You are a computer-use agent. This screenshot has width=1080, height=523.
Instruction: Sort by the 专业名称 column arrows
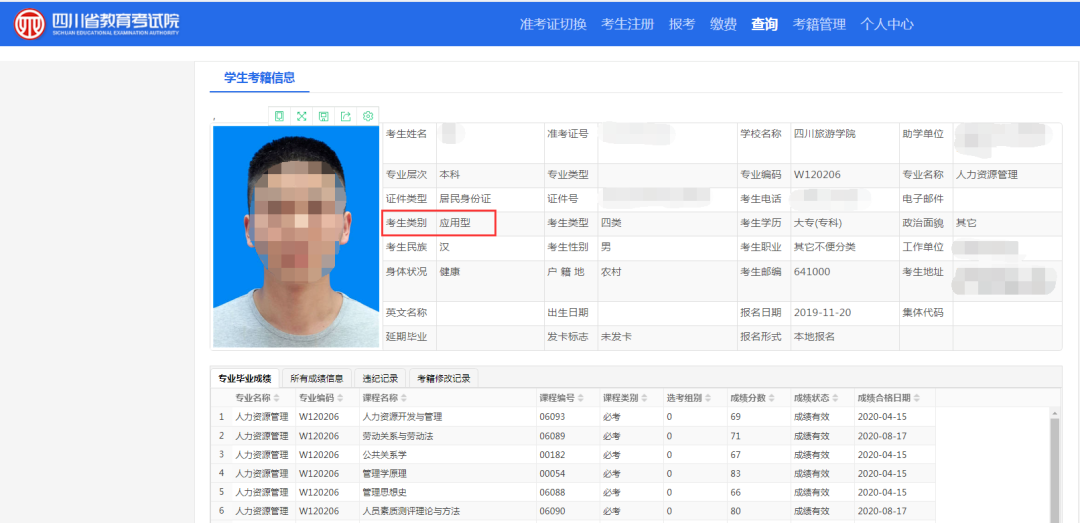pyautogui.click(x=277, y=398)
